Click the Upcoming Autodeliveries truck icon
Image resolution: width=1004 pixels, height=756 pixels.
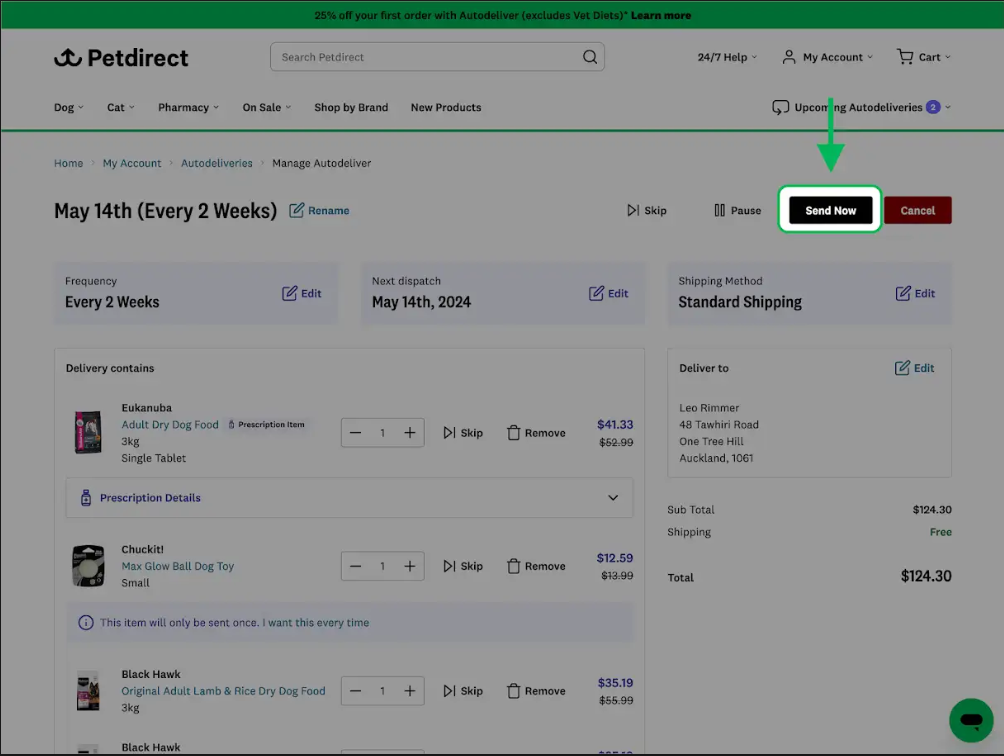tap(780, 108)
